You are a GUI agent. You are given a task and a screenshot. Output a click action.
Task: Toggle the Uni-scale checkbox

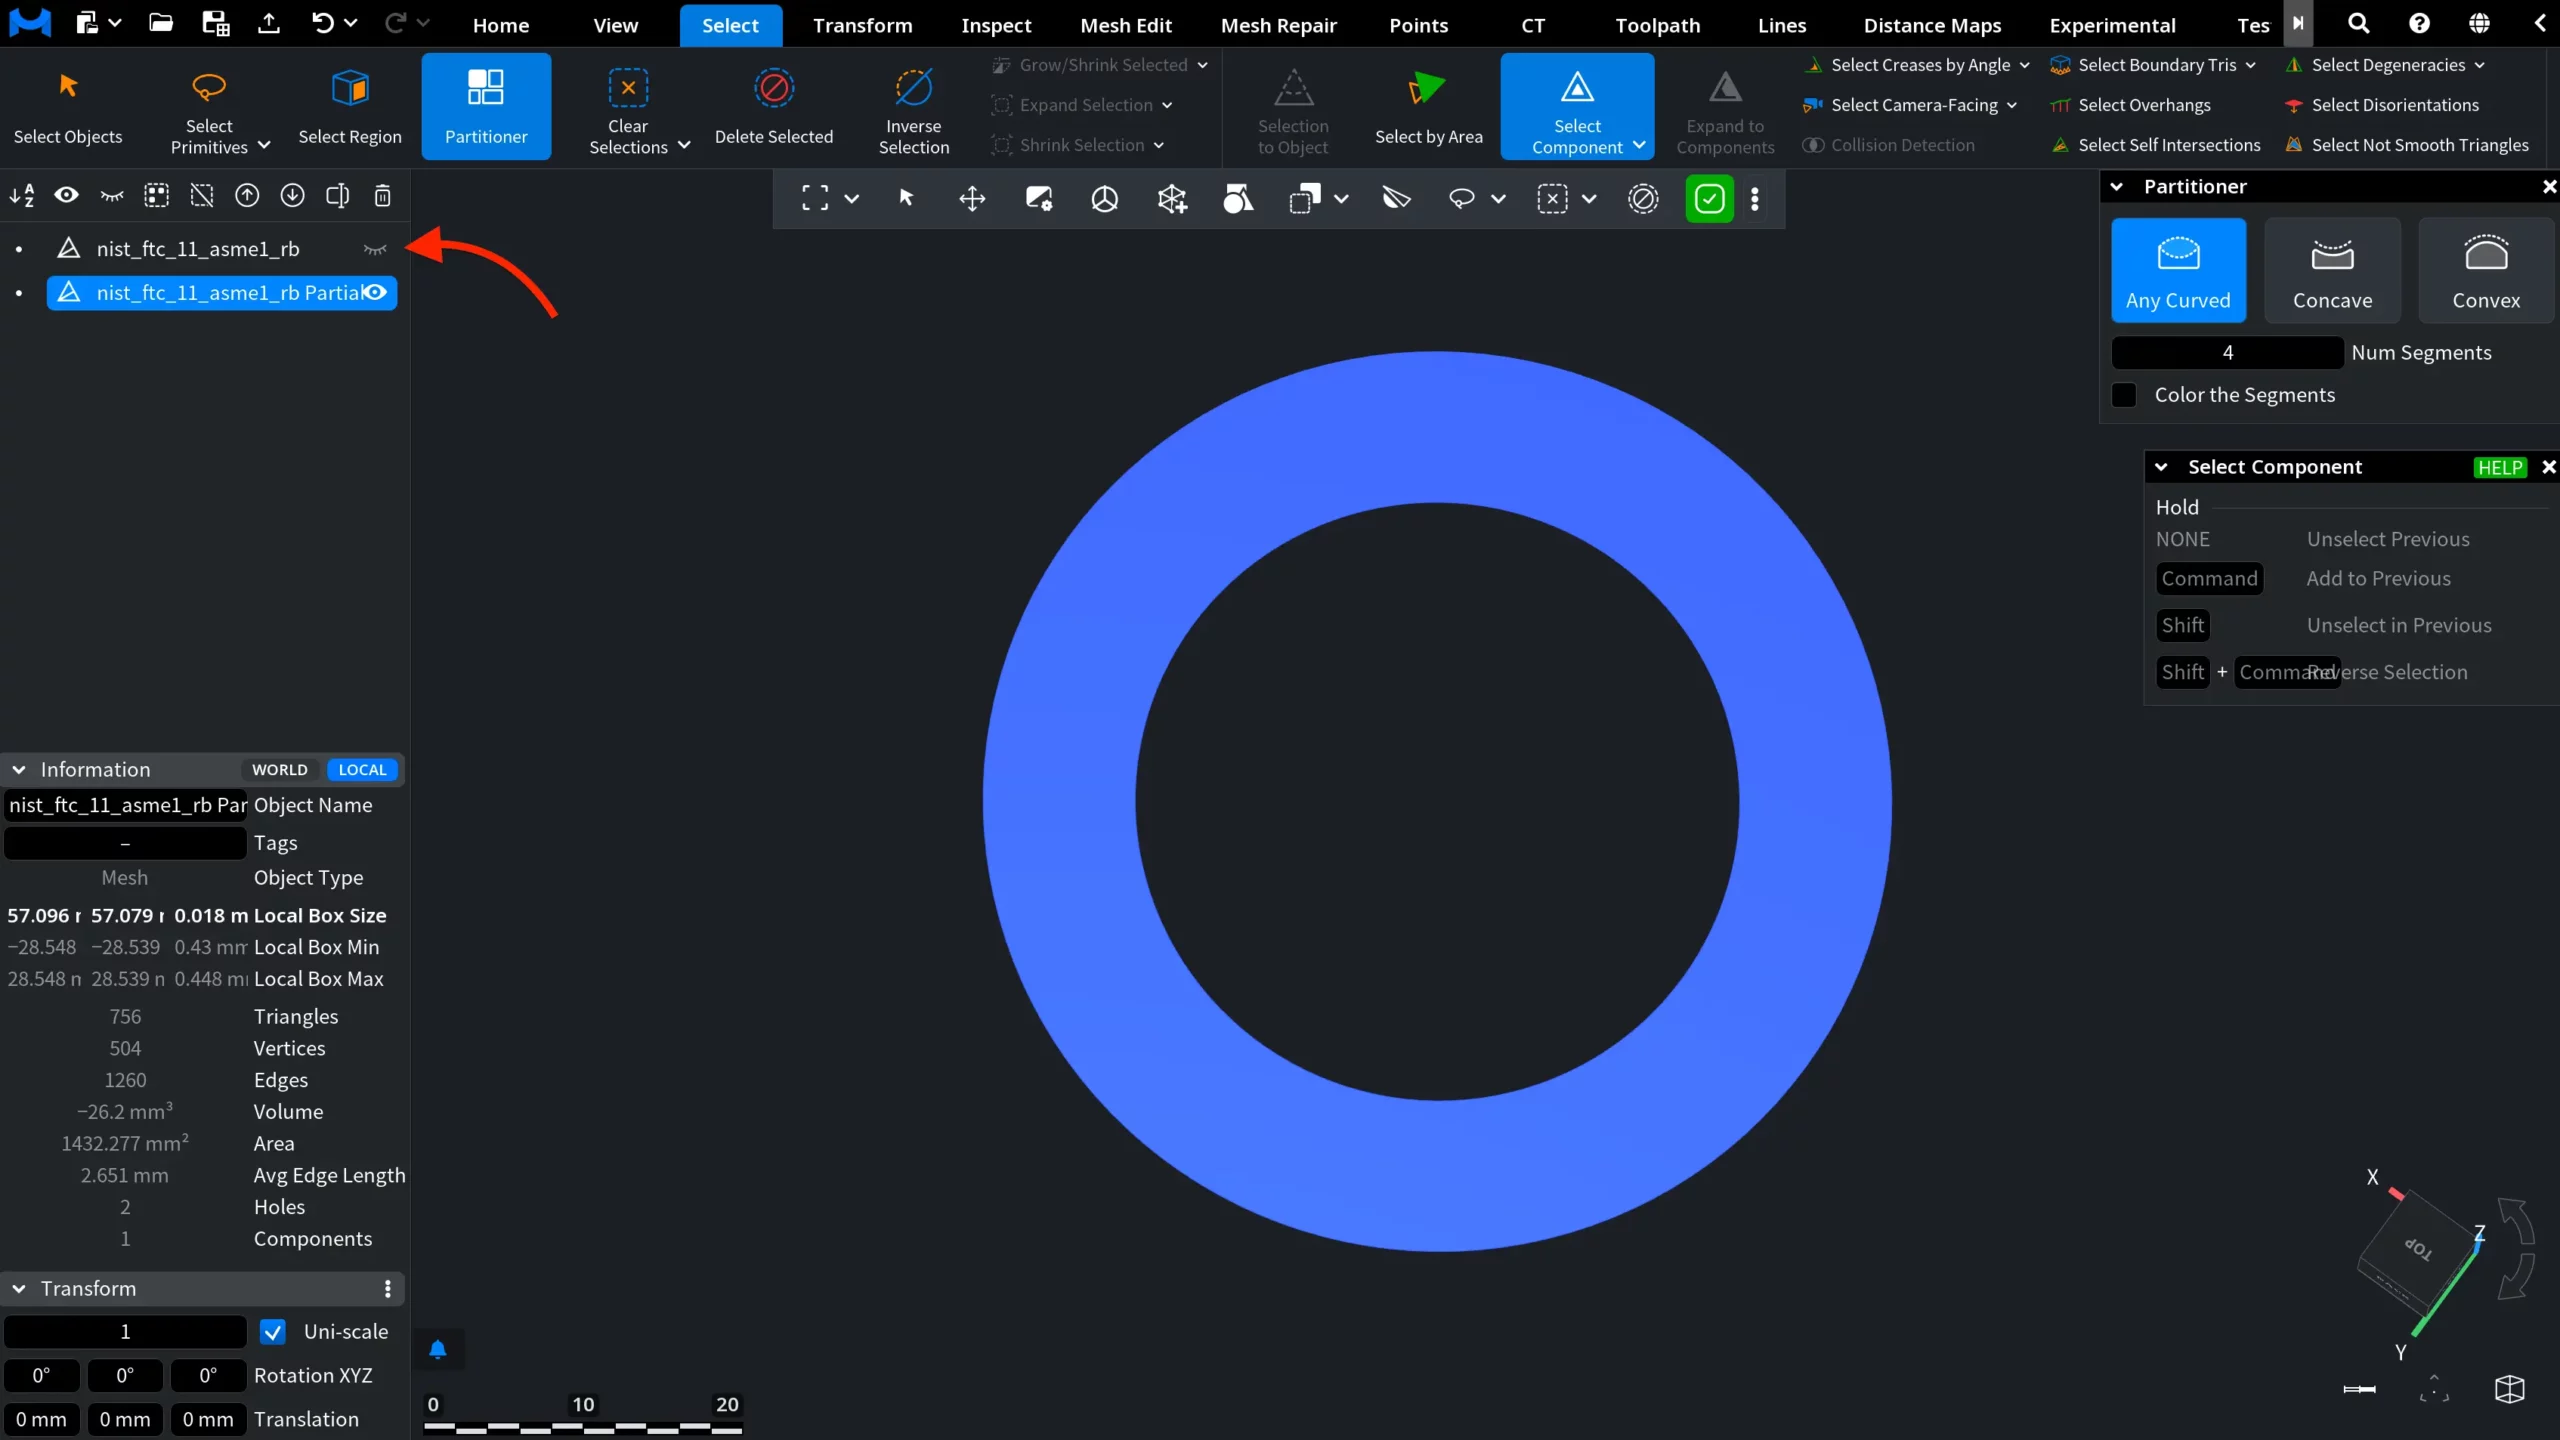[x=272, y=1332]
